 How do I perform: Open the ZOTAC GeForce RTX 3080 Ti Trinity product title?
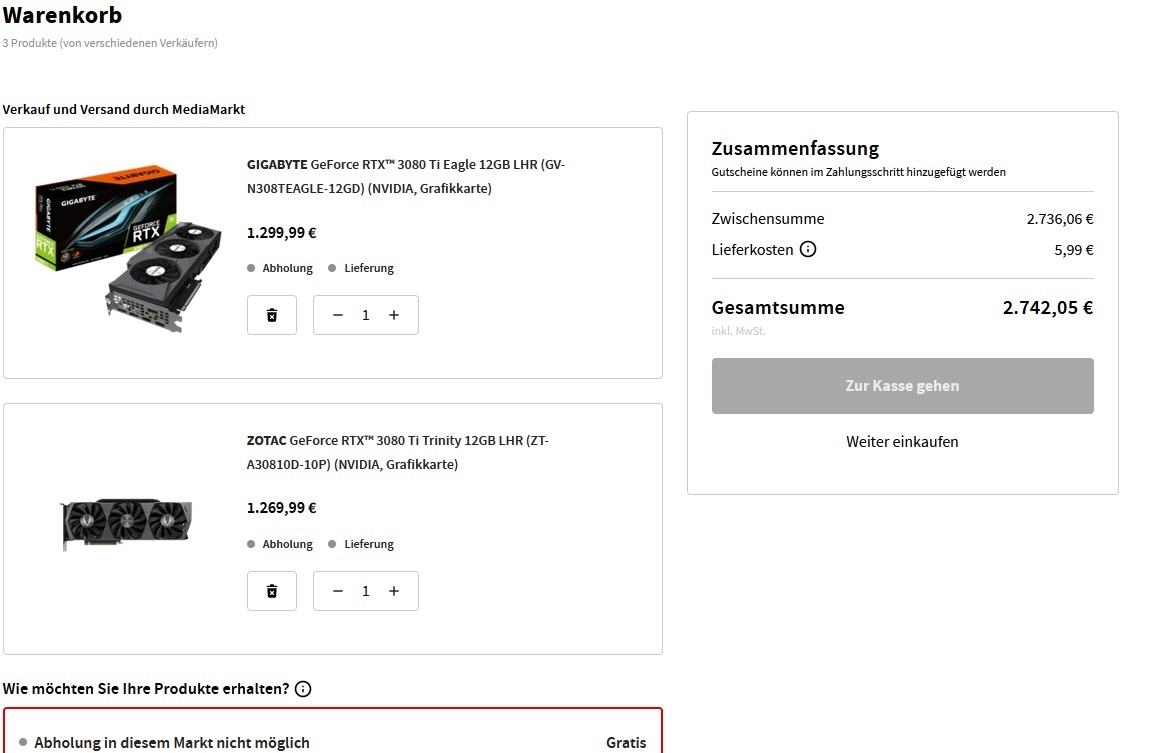tap(398, 453)
